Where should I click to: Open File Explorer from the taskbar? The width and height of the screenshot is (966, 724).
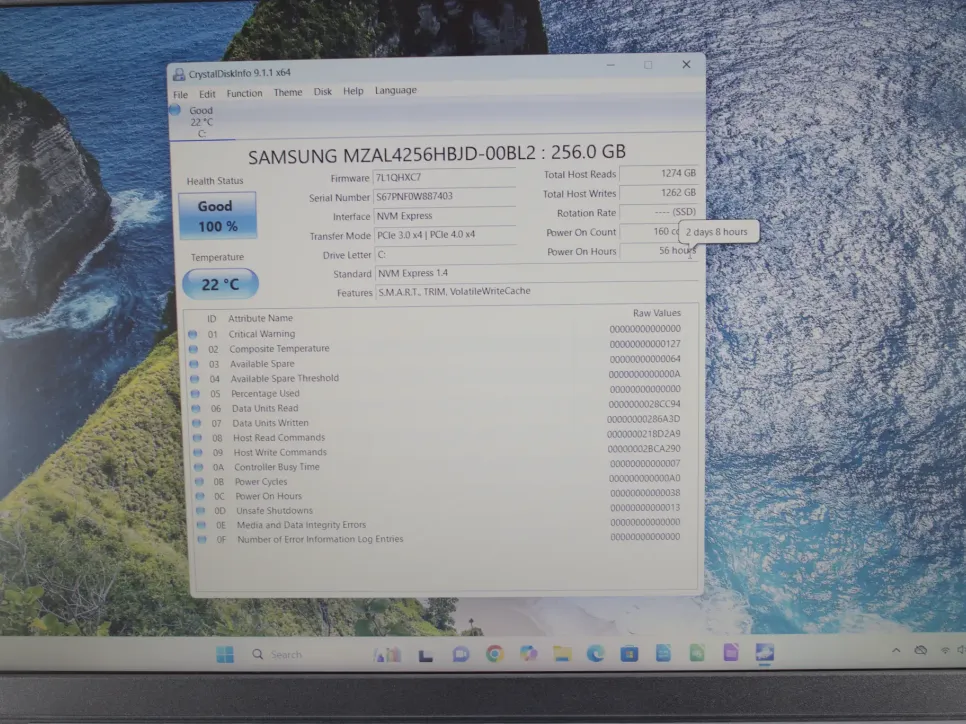pos(562,653)
